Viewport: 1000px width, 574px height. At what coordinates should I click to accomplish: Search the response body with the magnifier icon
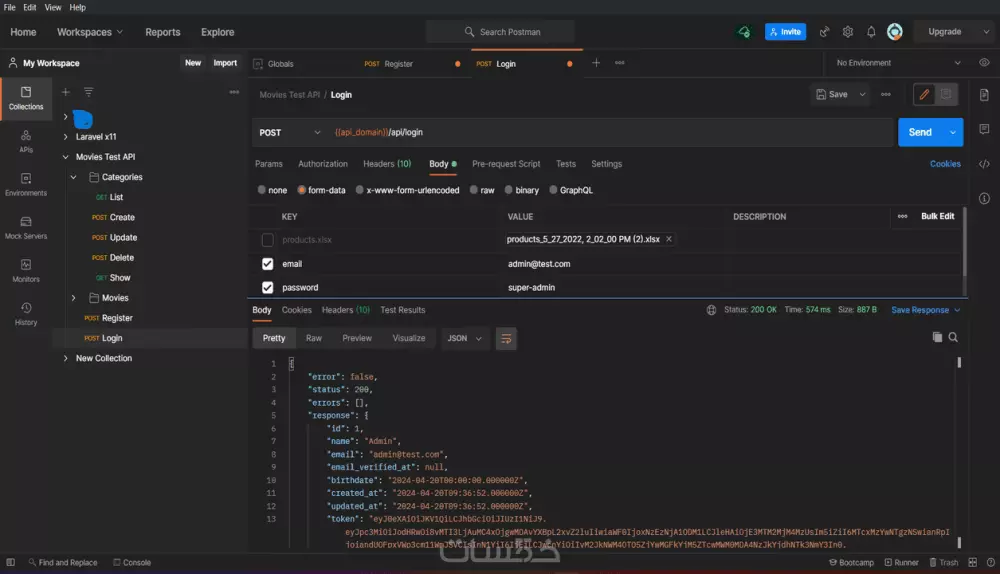pyautogui.click(x=953, y=337)
